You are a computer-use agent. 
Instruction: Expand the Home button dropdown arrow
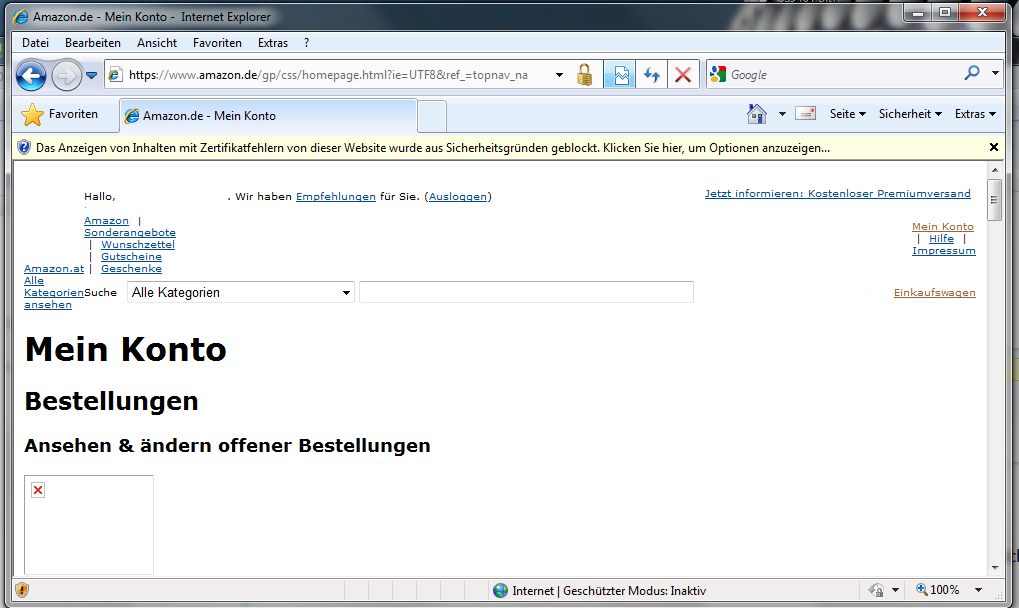tap(782, 114)
